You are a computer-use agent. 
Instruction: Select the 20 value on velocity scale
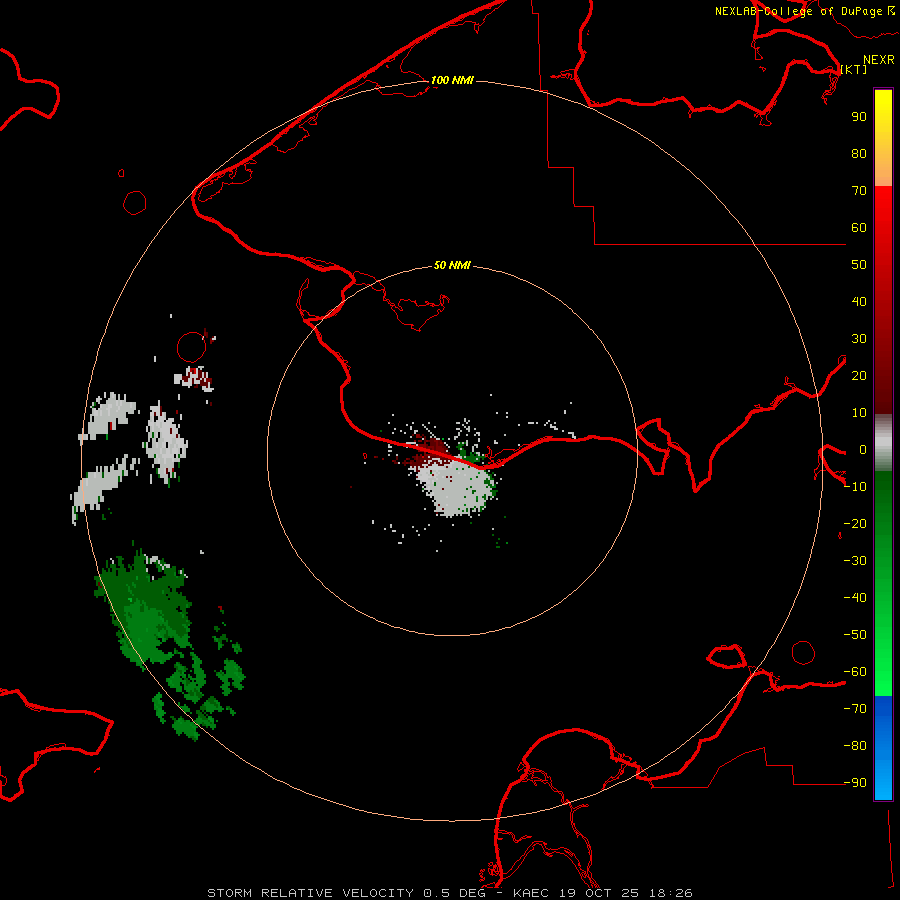(x=859, y=375)
